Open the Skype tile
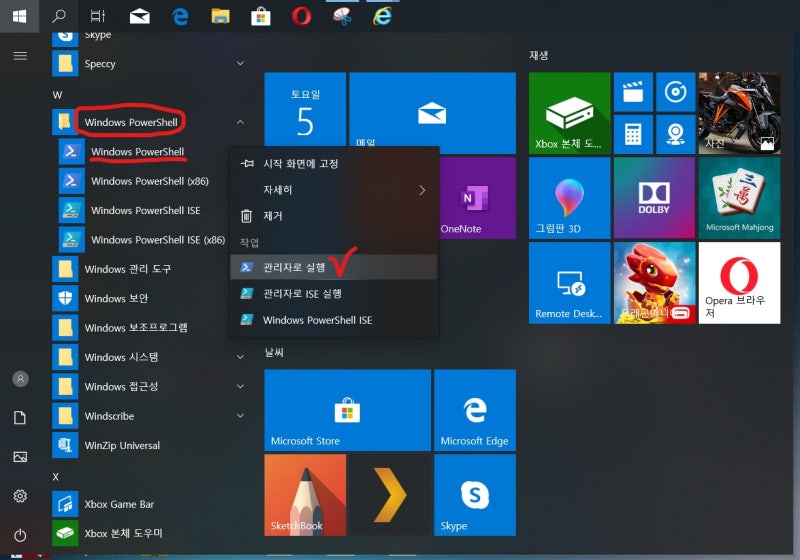800x560 pixels. (x=475, y=495)
